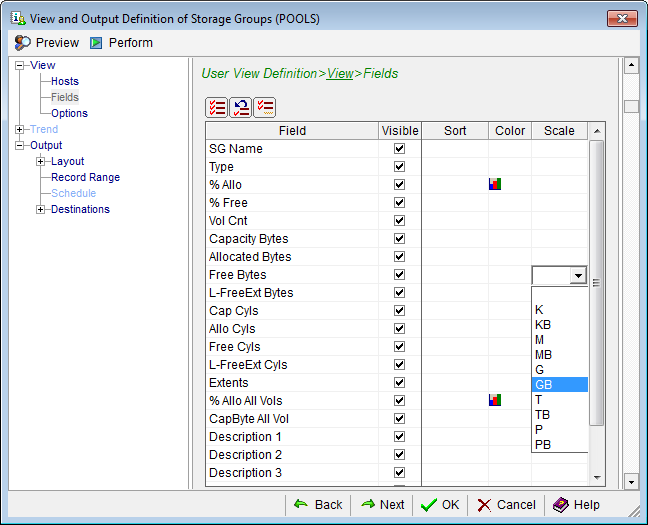Open the color icon for % Allo

494,184
